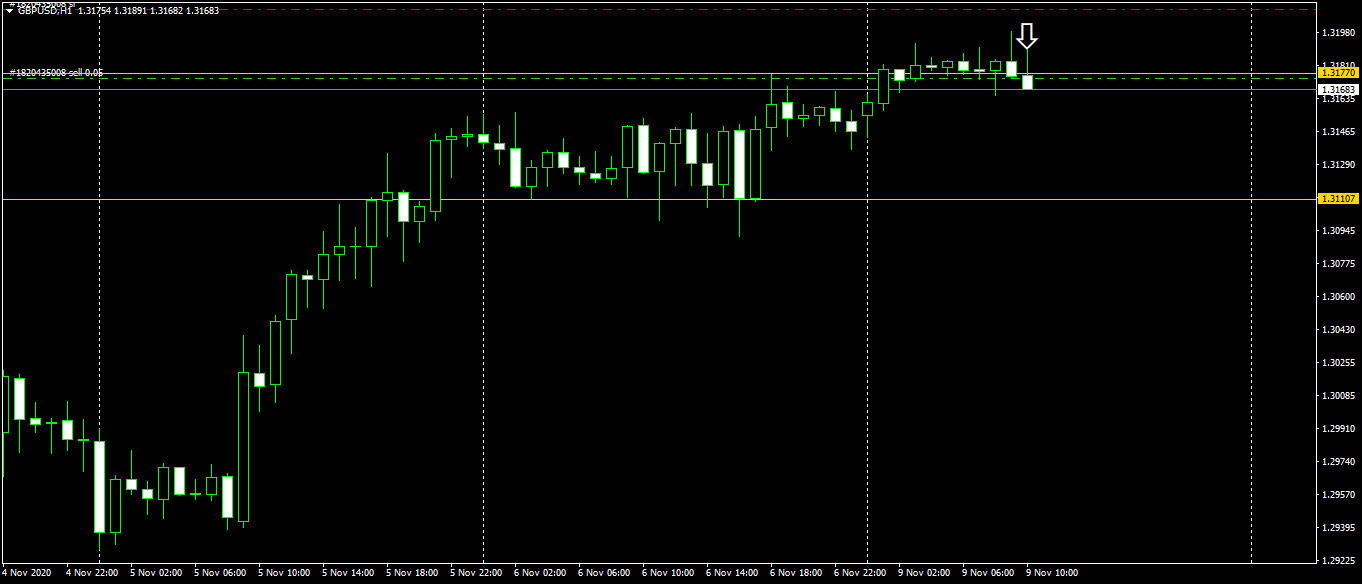Click the 1.30775 price scale label
Viewport: 1362px width, 584px height.
click(1338, 263)
